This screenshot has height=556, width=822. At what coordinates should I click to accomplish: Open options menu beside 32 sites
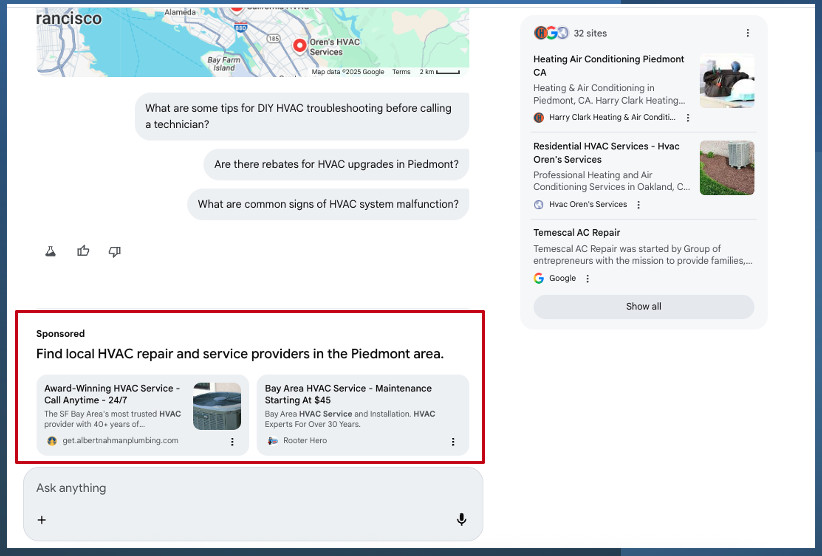pyautogui.click(x=748, y=33)
